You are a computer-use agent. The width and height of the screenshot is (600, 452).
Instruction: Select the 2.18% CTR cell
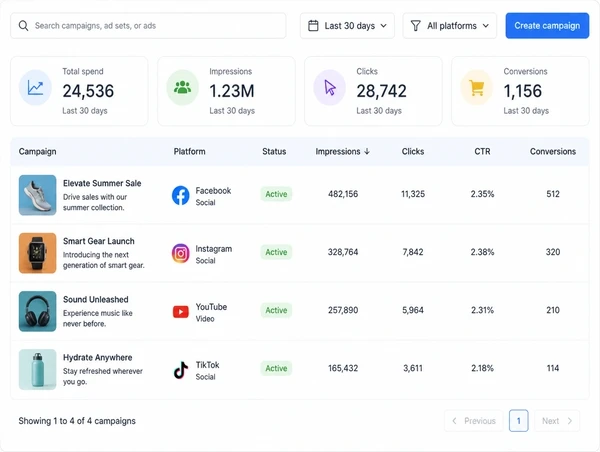click(x=482, y=368)
